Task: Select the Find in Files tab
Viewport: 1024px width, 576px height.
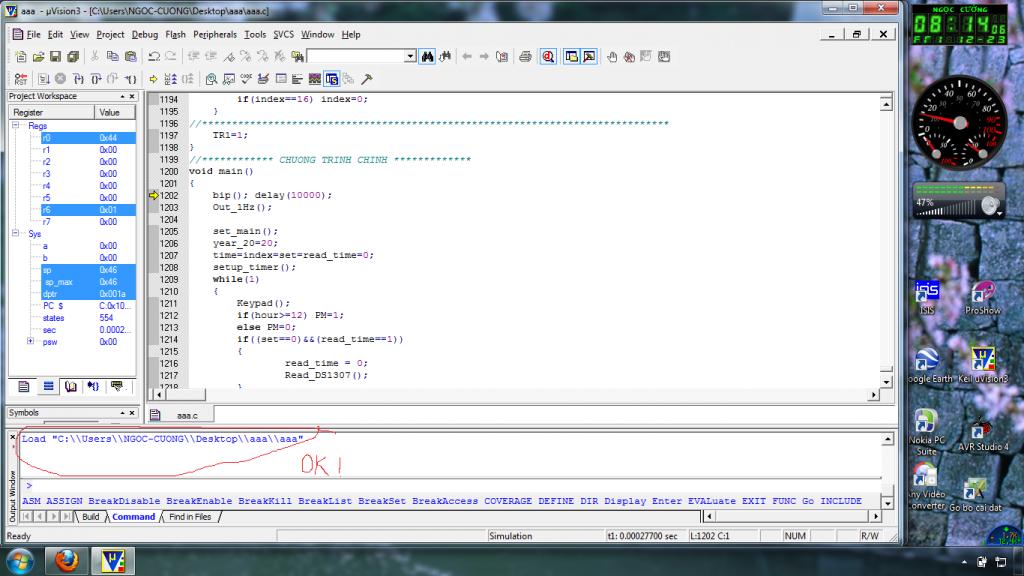Action: pyautogui.click(x=190, y=517)
